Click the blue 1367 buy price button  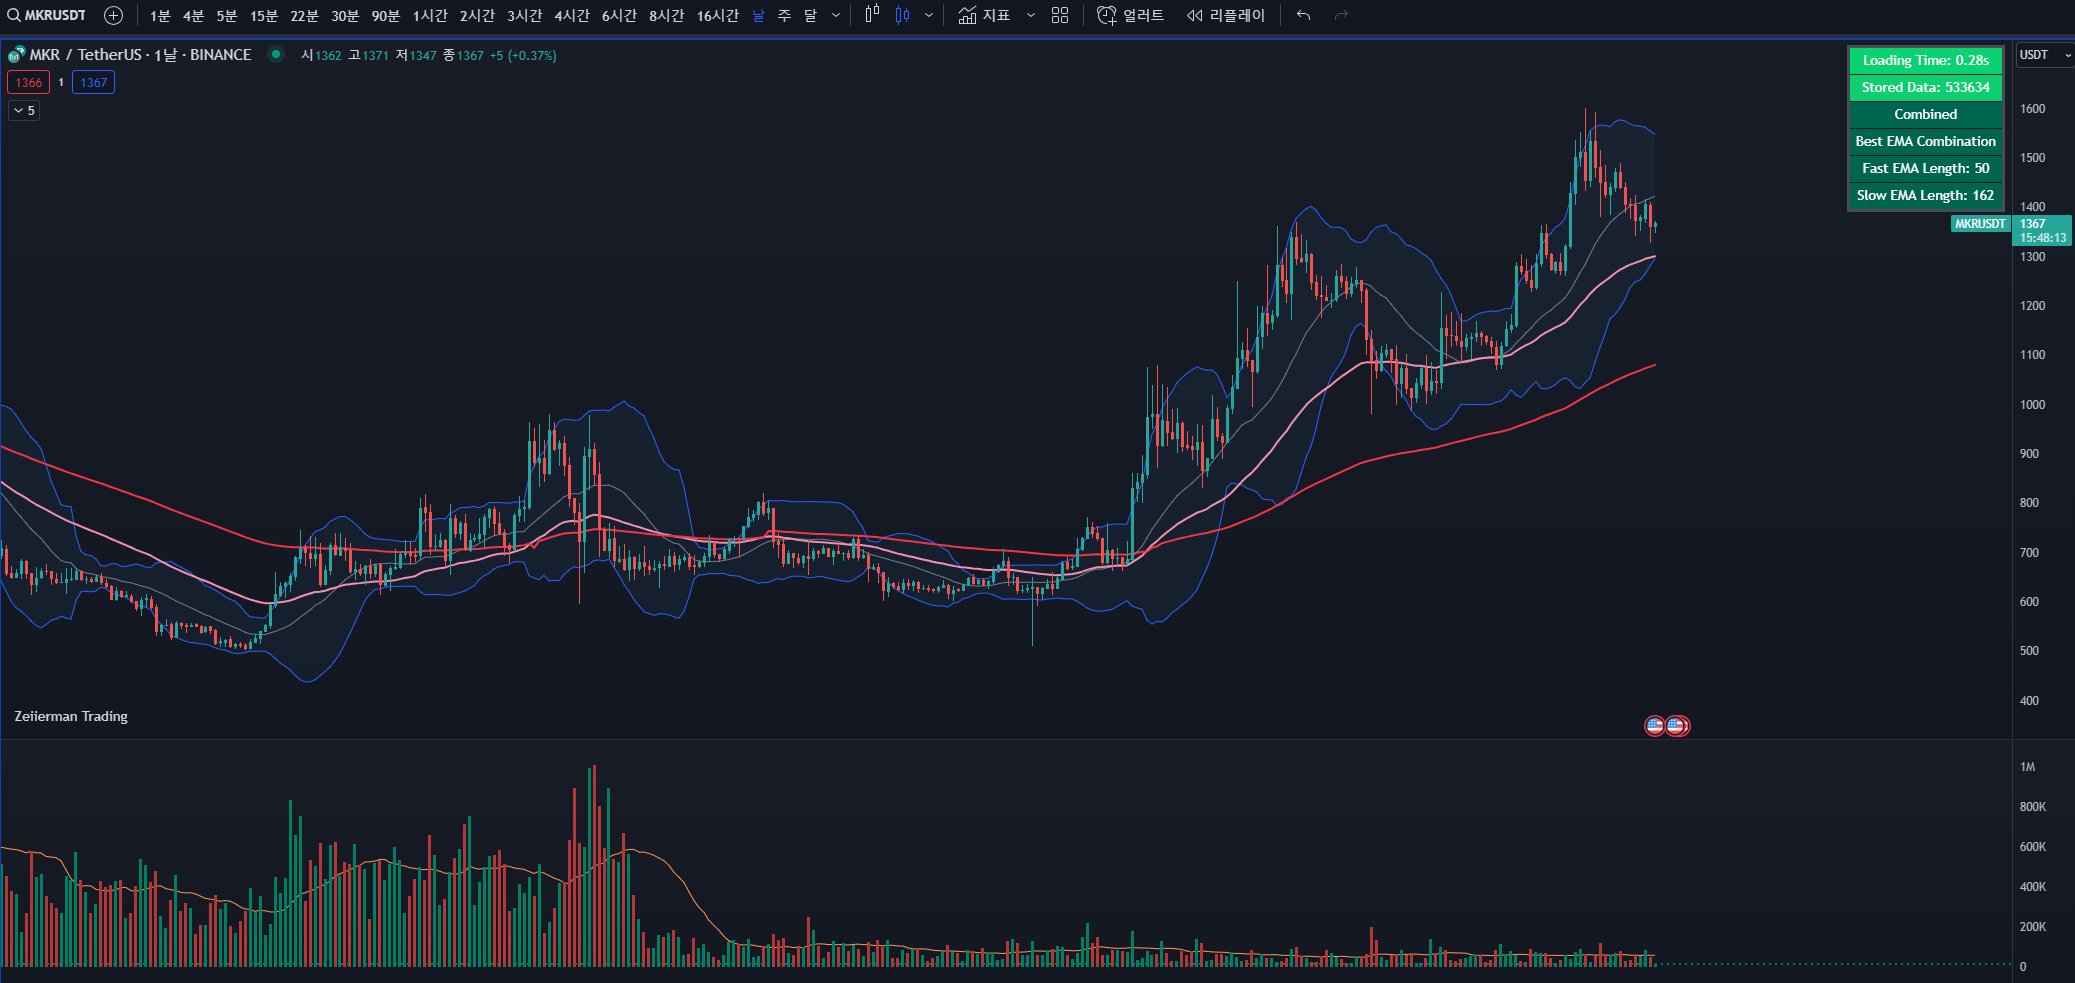click(94, 83)
